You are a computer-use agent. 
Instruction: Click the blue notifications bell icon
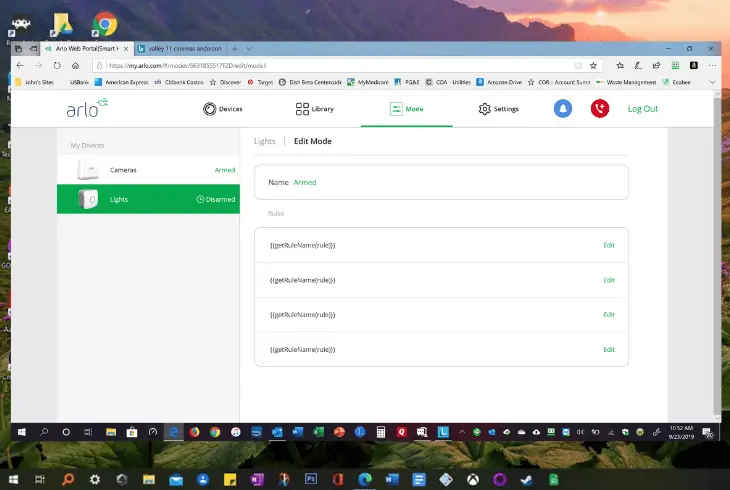563,108
